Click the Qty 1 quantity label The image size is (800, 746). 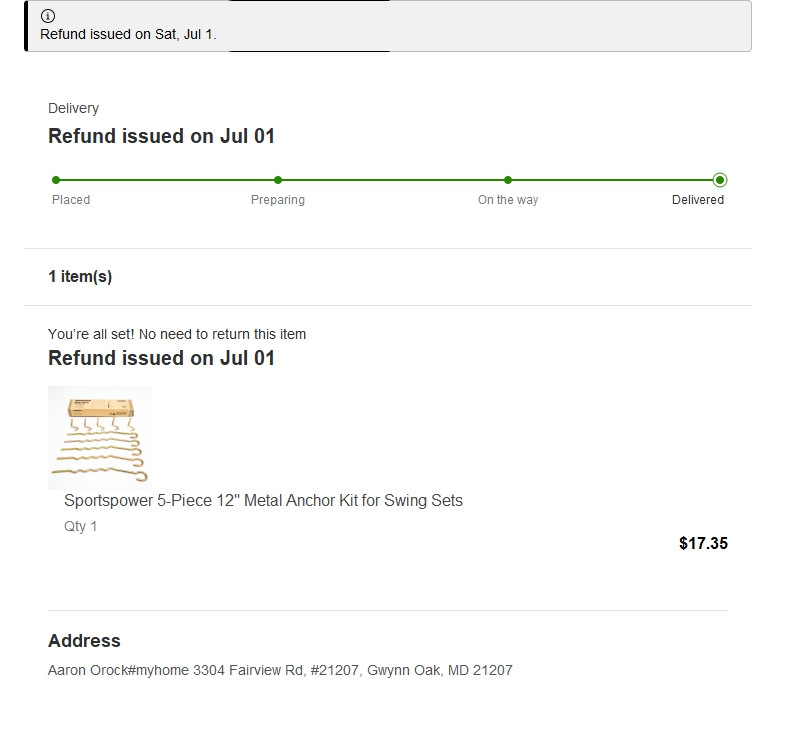[x=80, y=526]
